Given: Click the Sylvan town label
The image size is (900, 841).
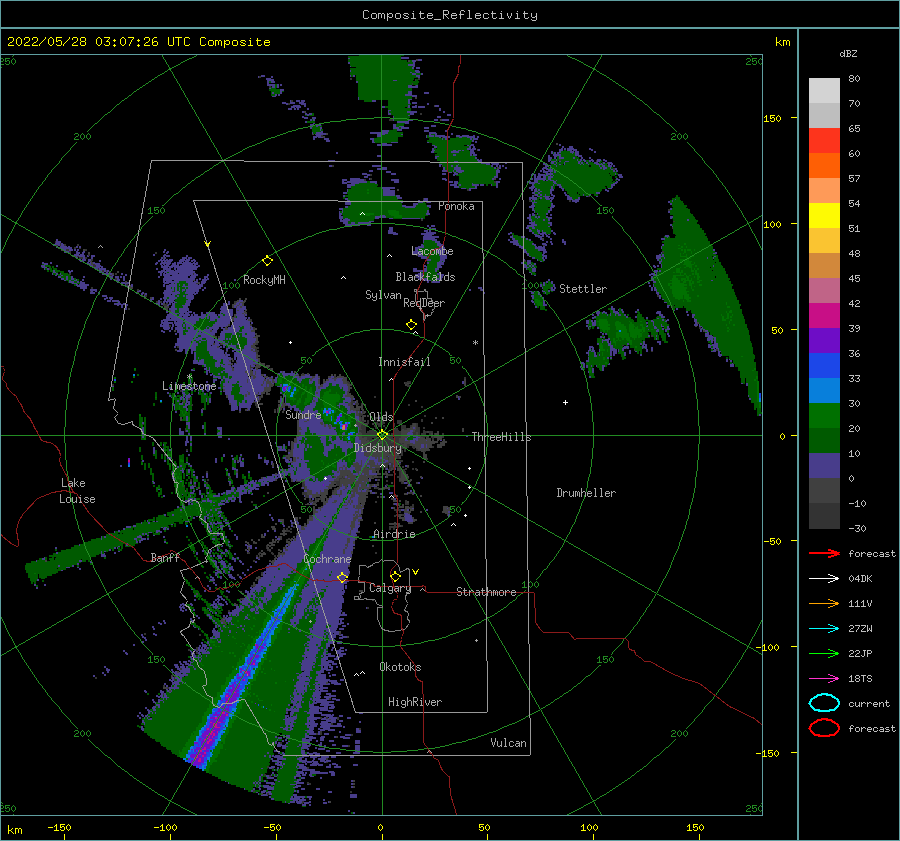Looking at the screenshot, I should [x=383, y=295].
